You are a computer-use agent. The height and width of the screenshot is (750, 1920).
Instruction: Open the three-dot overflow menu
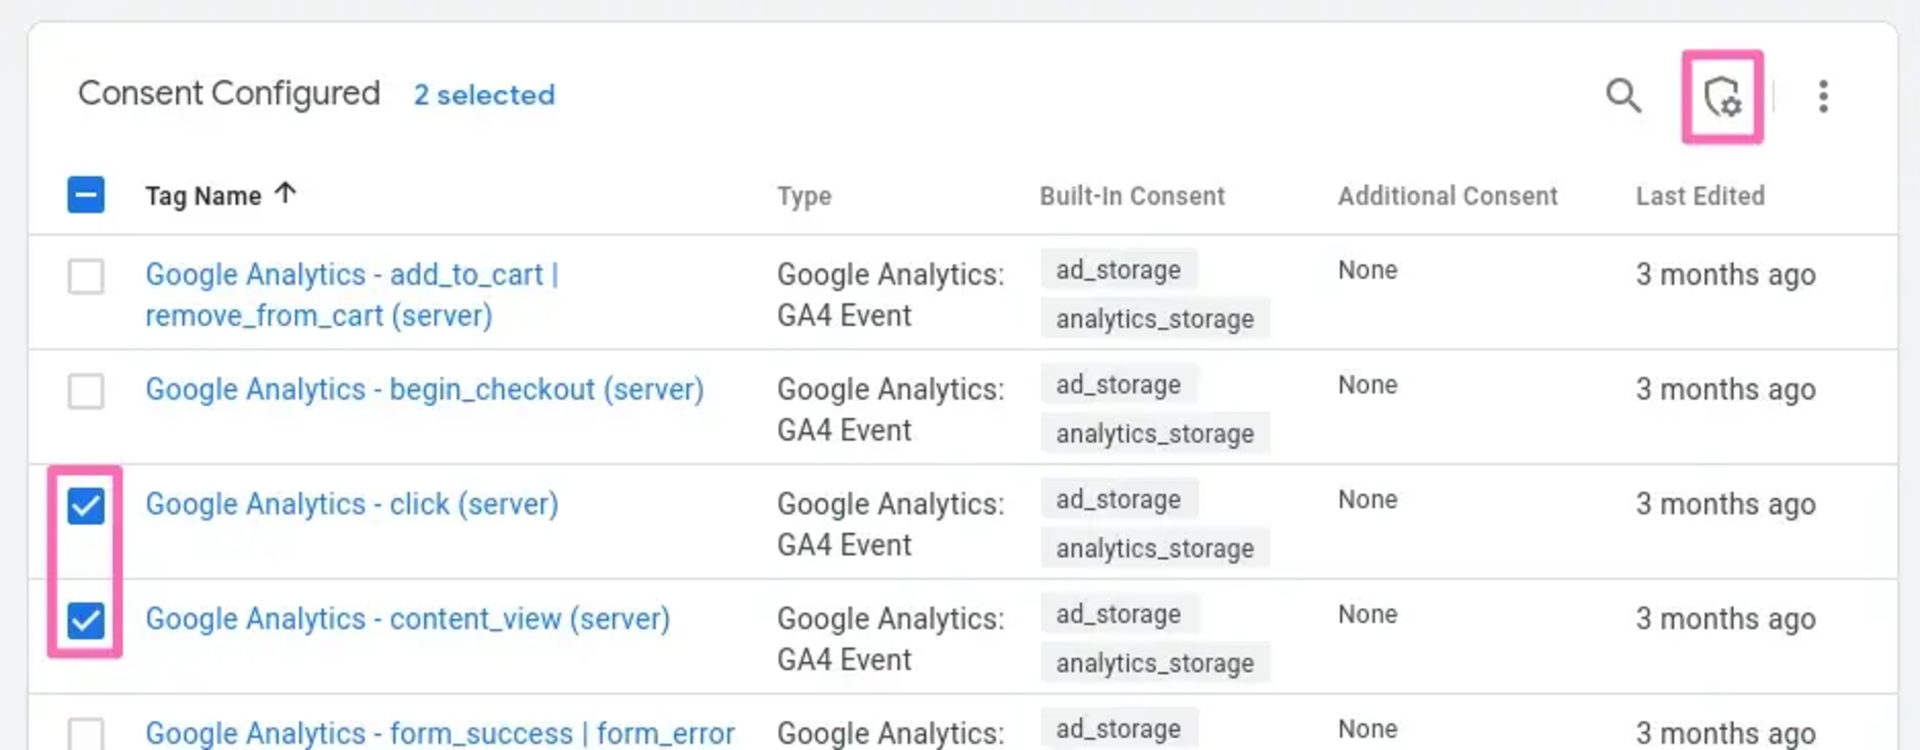click(1823, 97)
